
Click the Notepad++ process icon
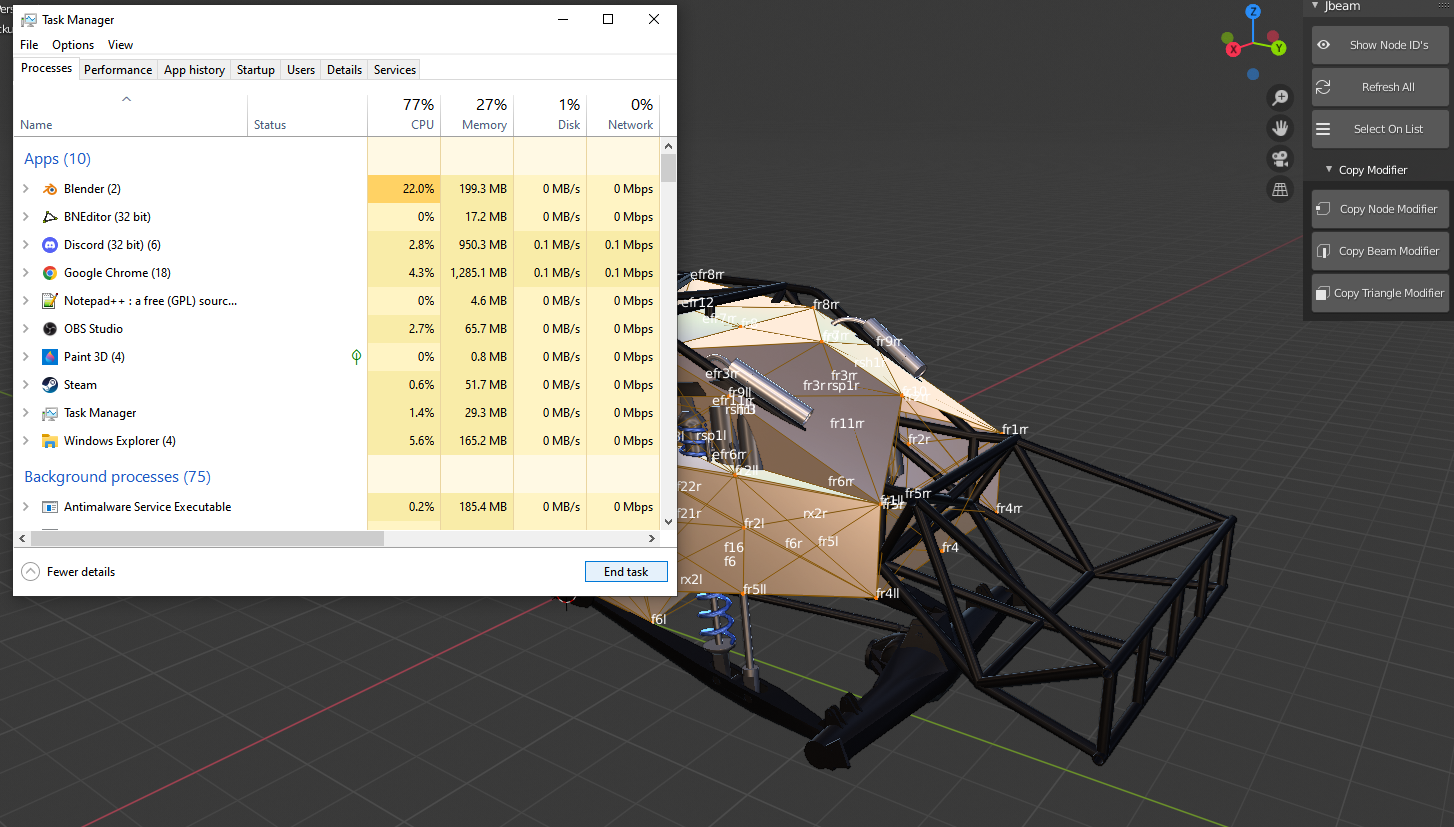tap(50, 301)
